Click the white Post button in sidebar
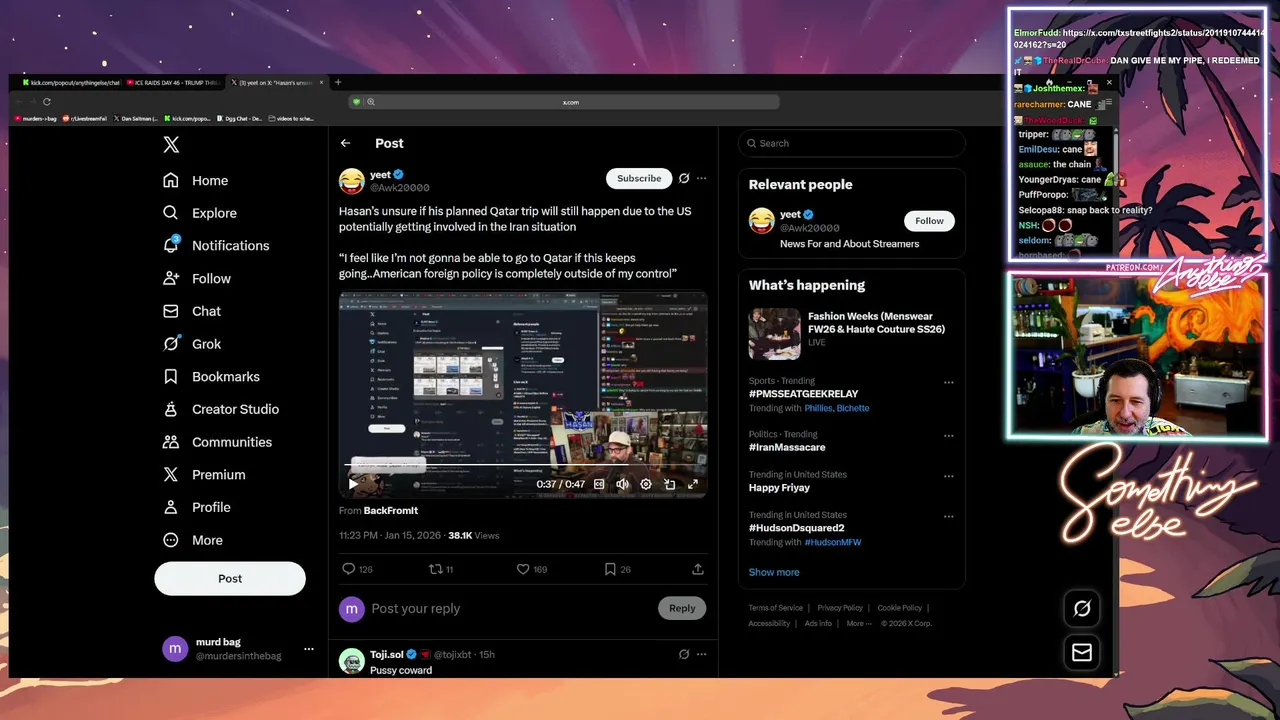1280x720 pixels. (x=230, y=578)
